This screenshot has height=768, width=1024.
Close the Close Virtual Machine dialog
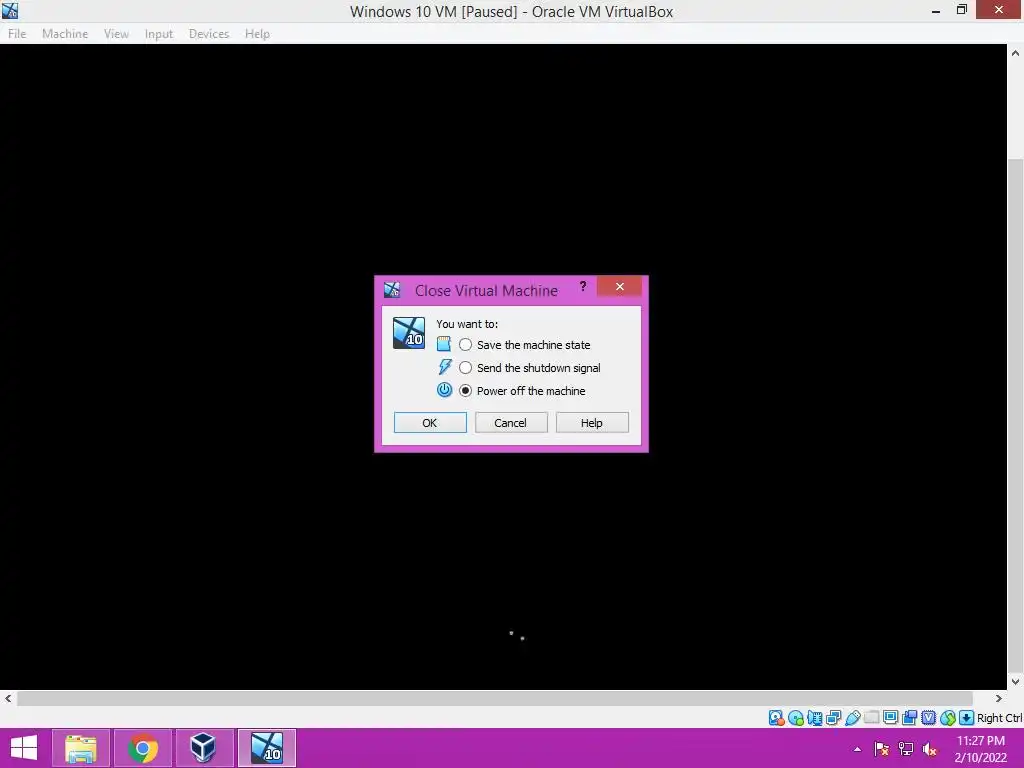pos(619,286)
